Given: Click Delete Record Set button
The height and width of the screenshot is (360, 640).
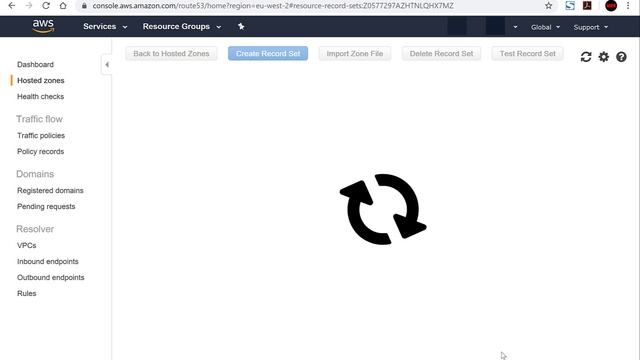Looking at the screenshot, I should coord(441,53).
